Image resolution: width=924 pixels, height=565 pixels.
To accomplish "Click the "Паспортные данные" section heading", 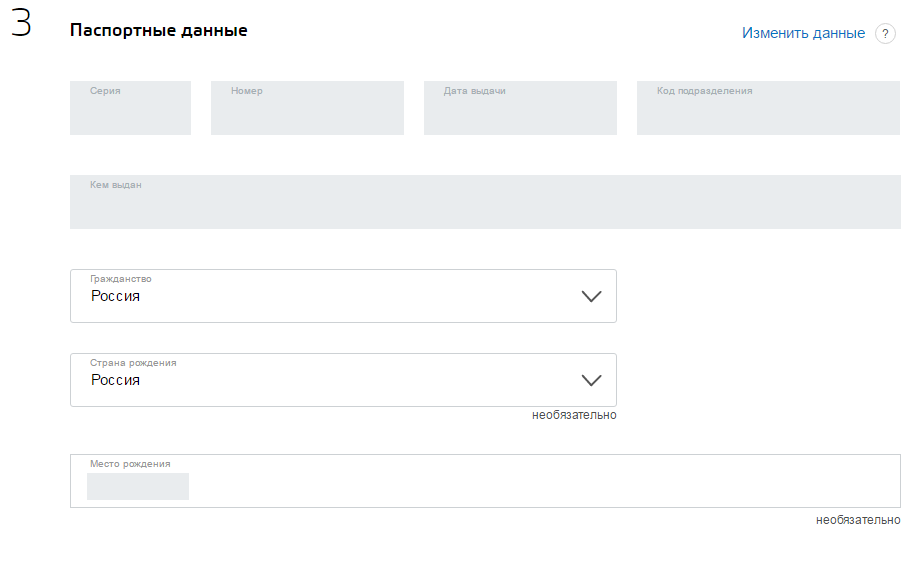I will click(158, 31).
